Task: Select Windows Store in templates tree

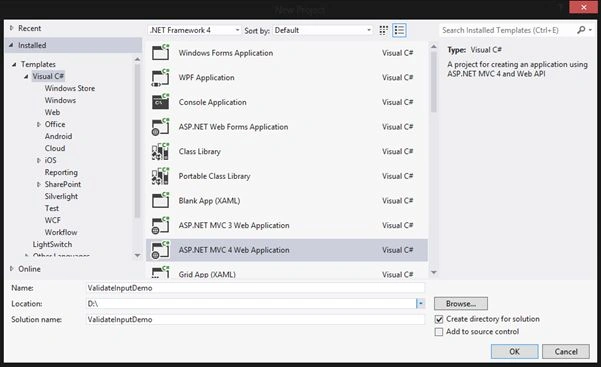Action: click(70, 88)
